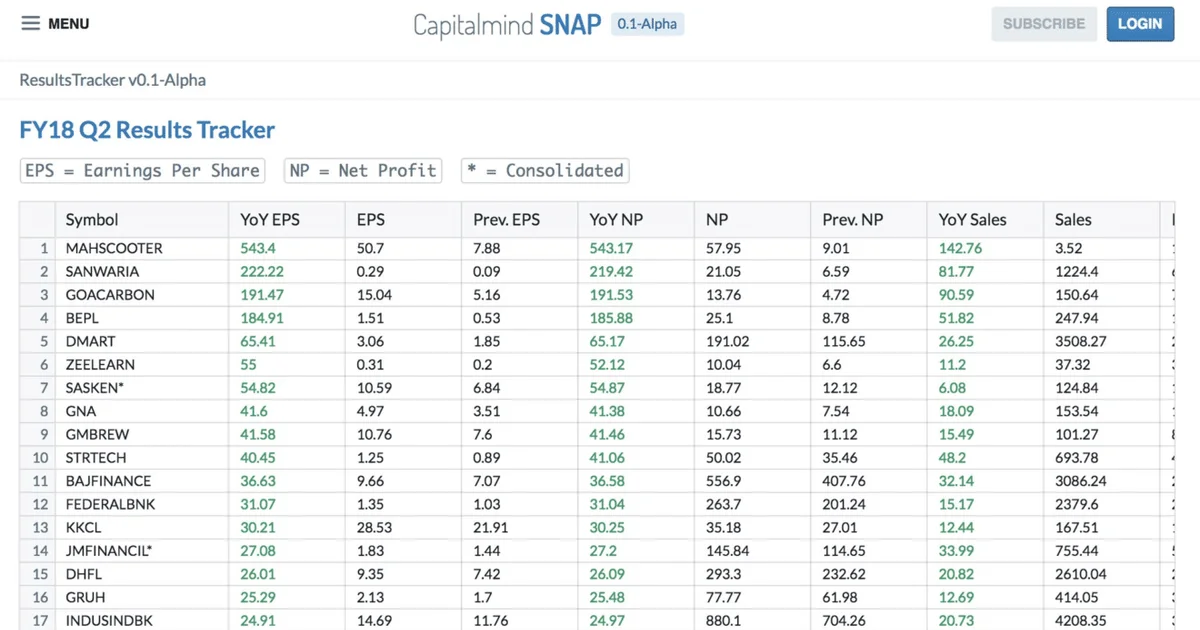The width and height of the screenshot is (1200, 630).
Task: Click the LOGIN button
Action: 1140,24
